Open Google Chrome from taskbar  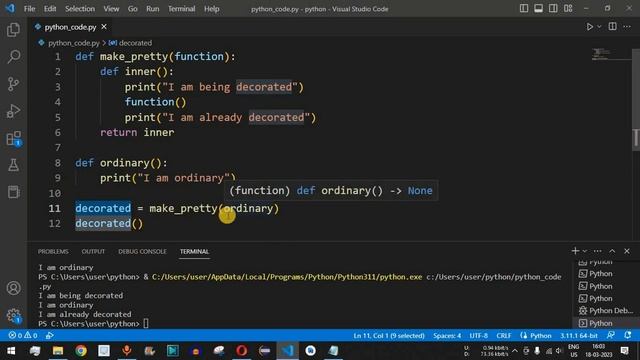(x=81, y=351)
